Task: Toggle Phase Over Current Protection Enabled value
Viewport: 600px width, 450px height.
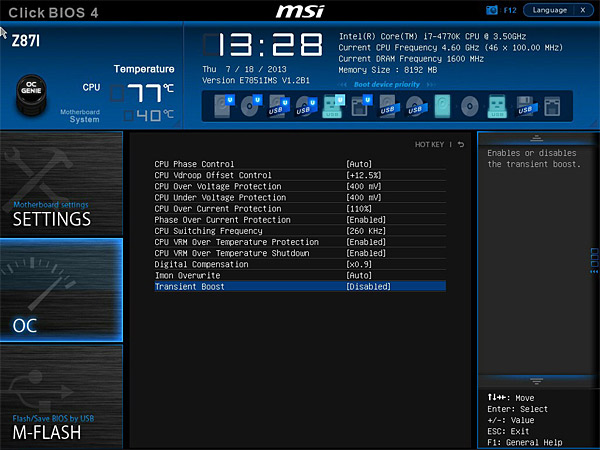Action: [366, 220]
